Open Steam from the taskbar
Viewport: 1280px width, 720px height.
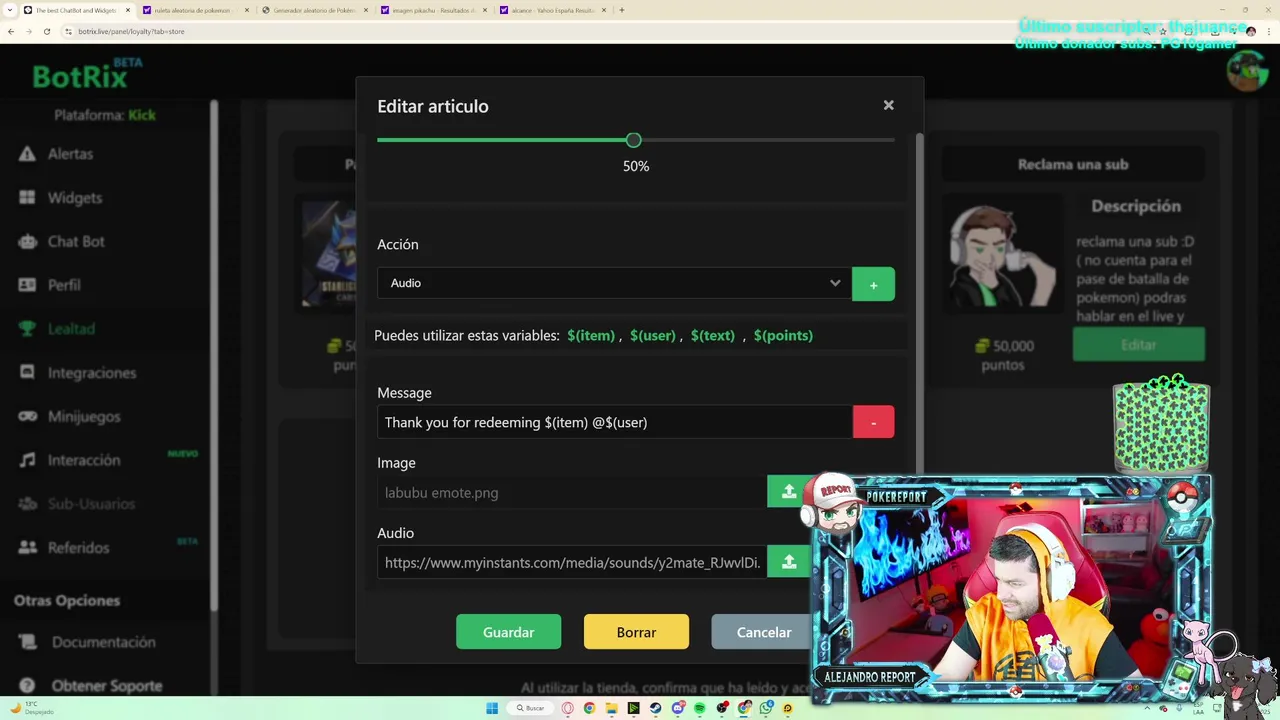[656, 708]
